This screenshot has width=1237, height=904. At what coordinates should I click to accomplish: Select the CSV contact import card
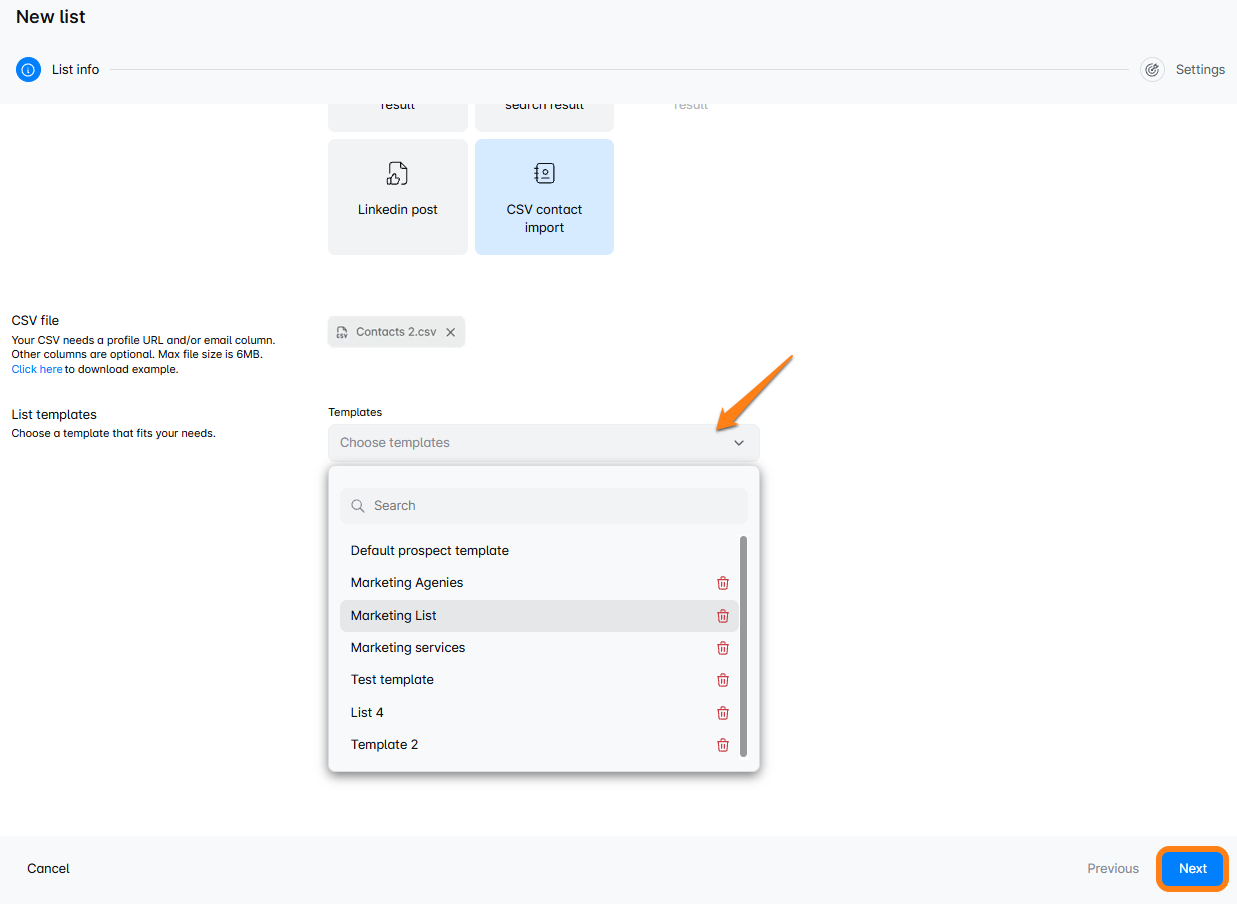pos(544,197)
